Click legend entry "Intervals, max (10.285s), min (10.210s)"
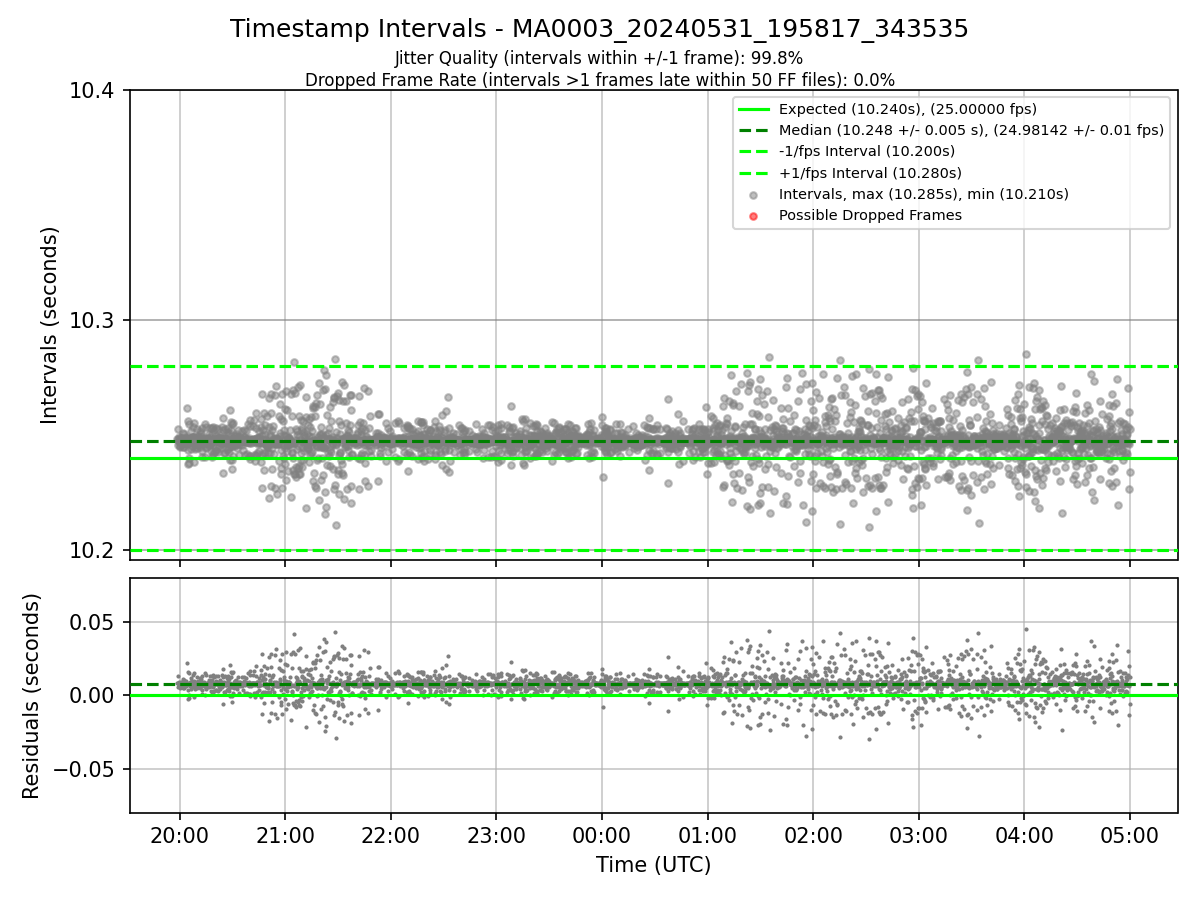Viewport: 1200px width, 900px height. 923,194
